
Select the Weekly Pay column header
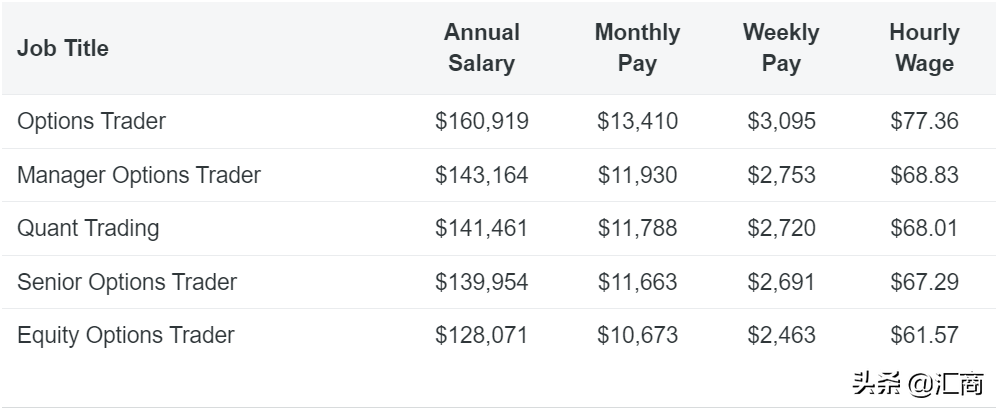(x=781, y=48)
